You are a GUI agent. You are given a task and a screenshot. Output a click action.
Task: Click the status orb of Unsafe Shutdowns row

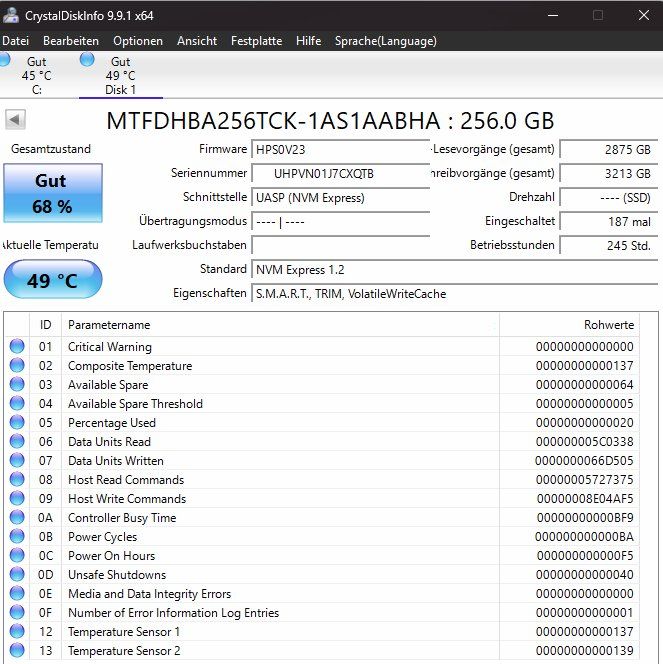17,574
